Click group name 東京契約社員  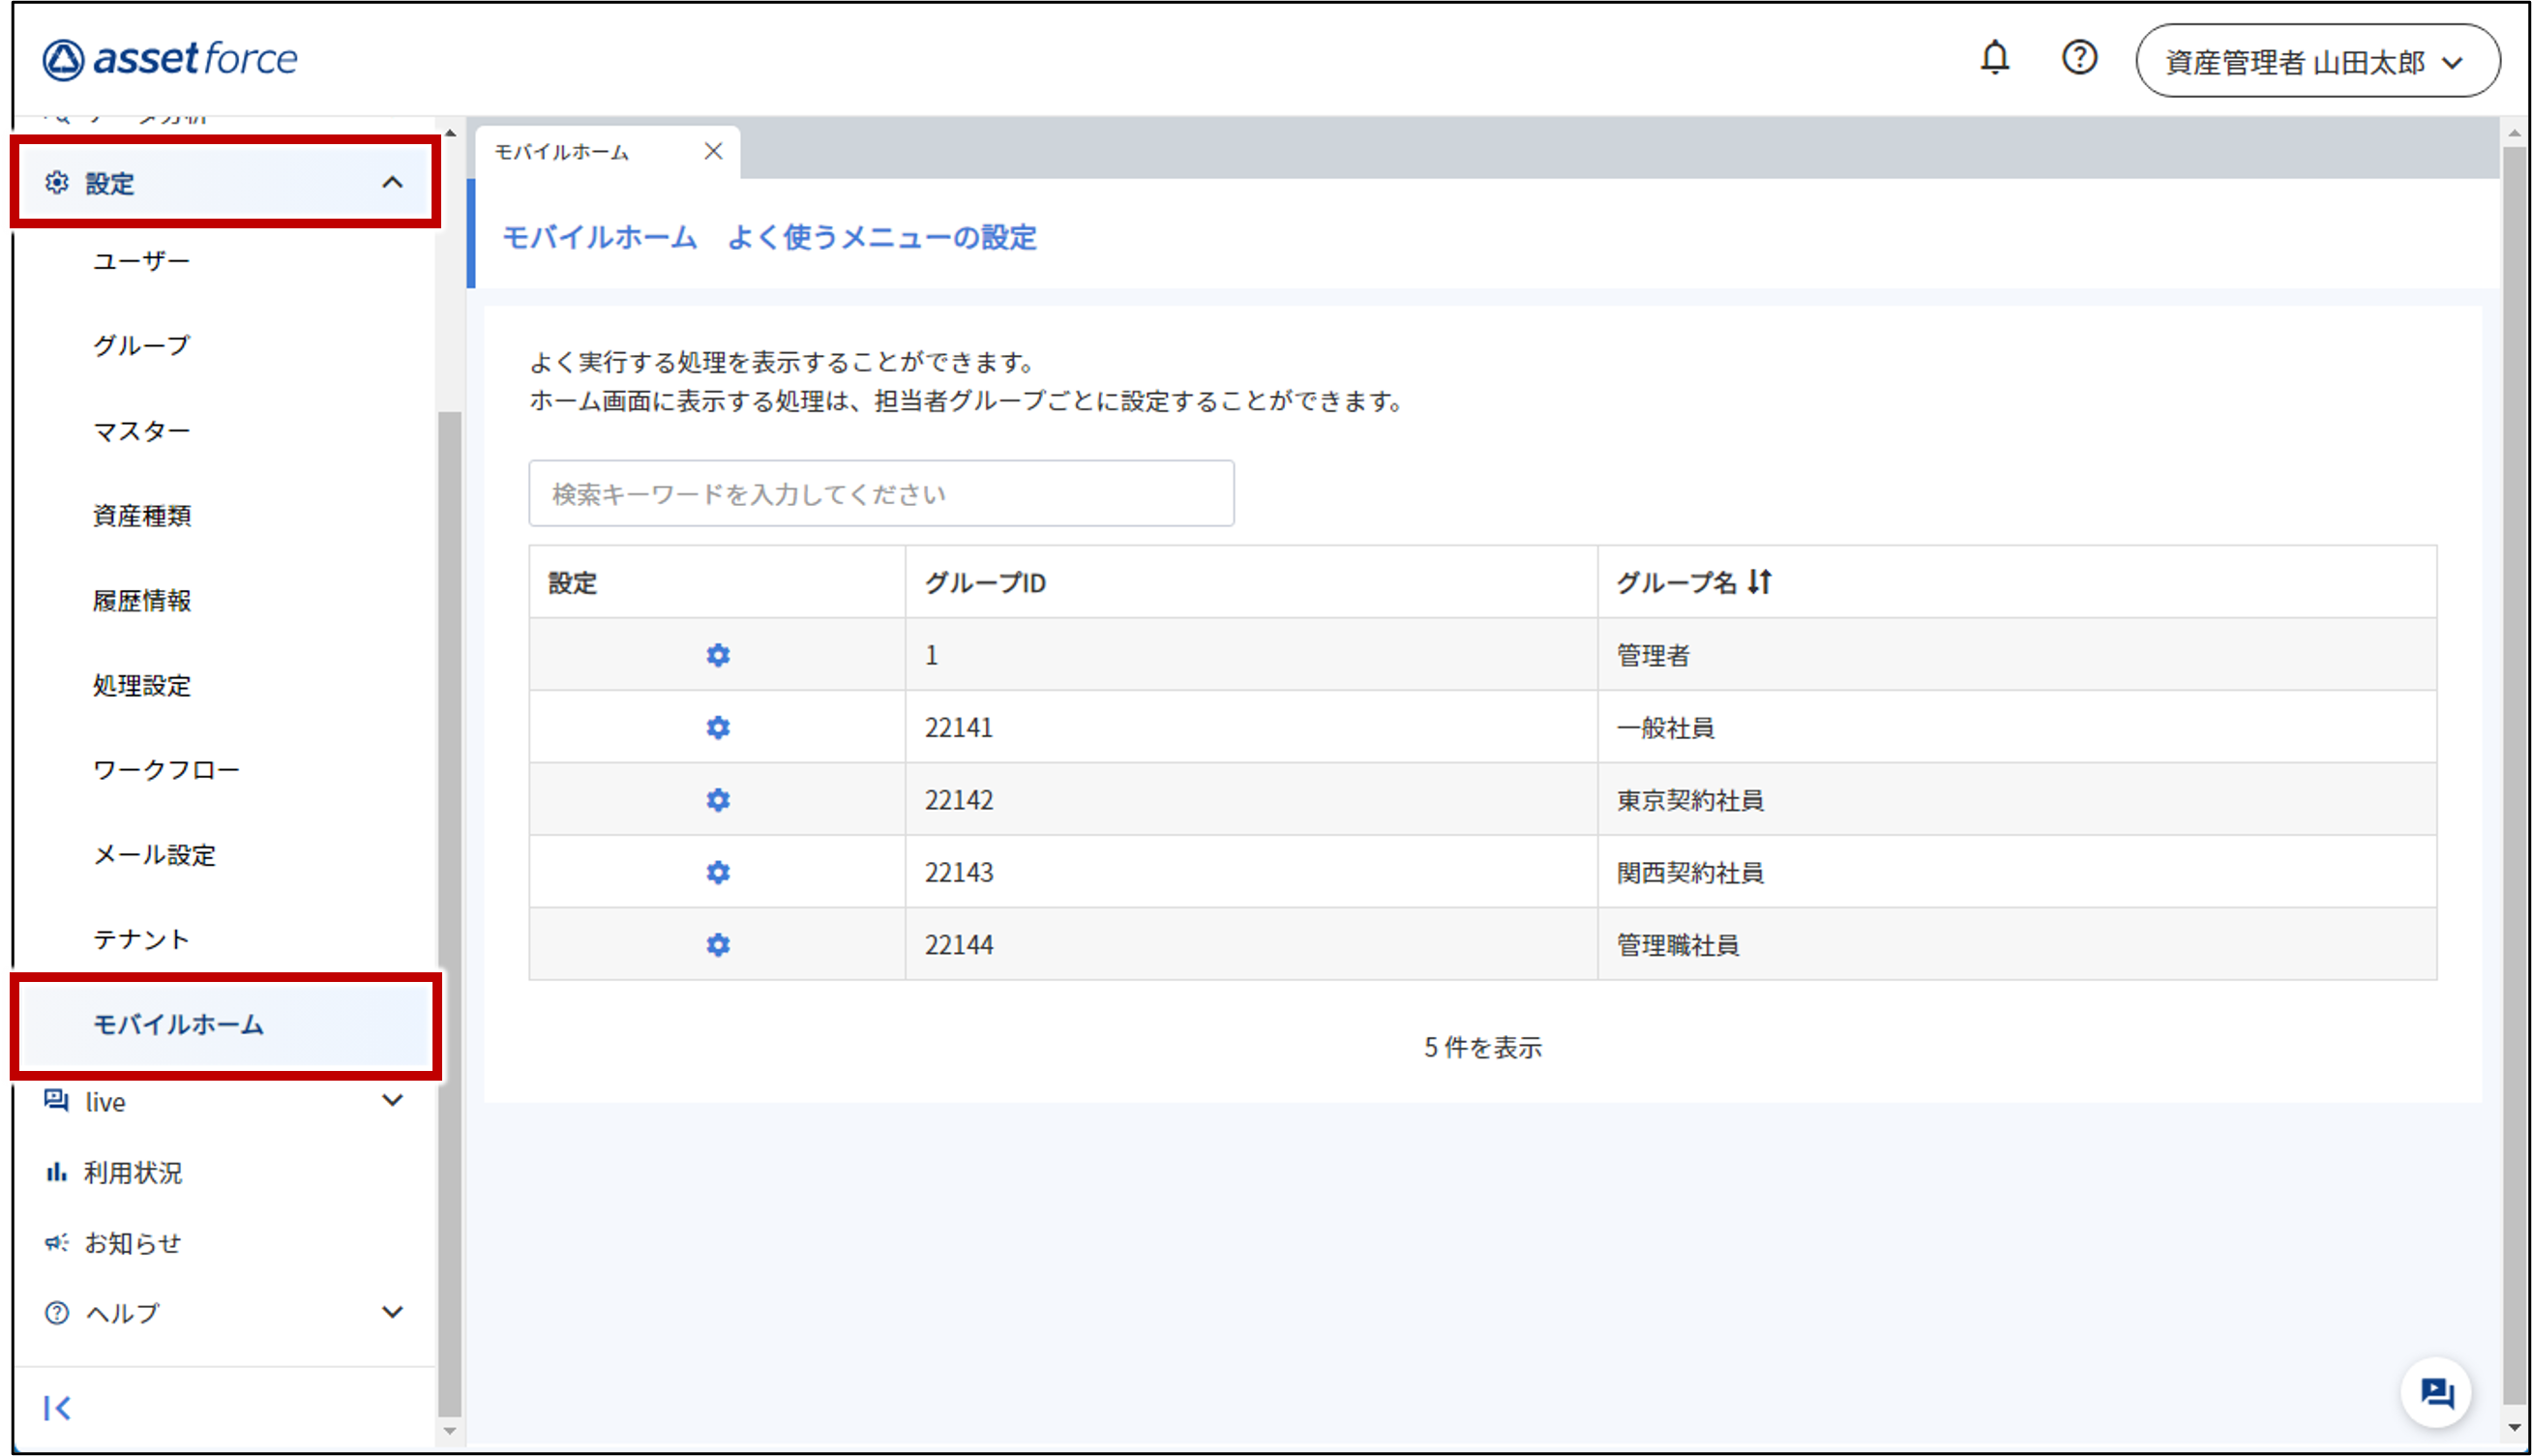[x=1690, y=800]
